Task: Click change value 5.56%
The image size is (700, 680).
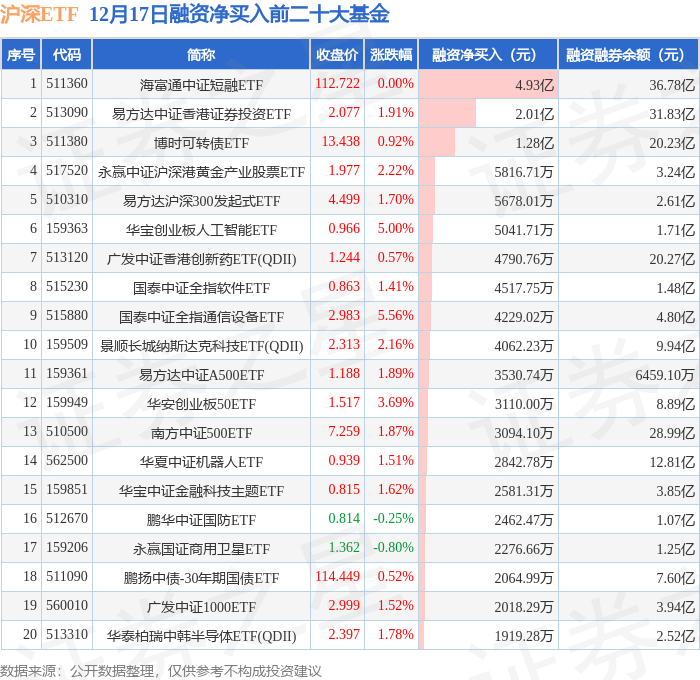Action: click(x=396, y=316)
